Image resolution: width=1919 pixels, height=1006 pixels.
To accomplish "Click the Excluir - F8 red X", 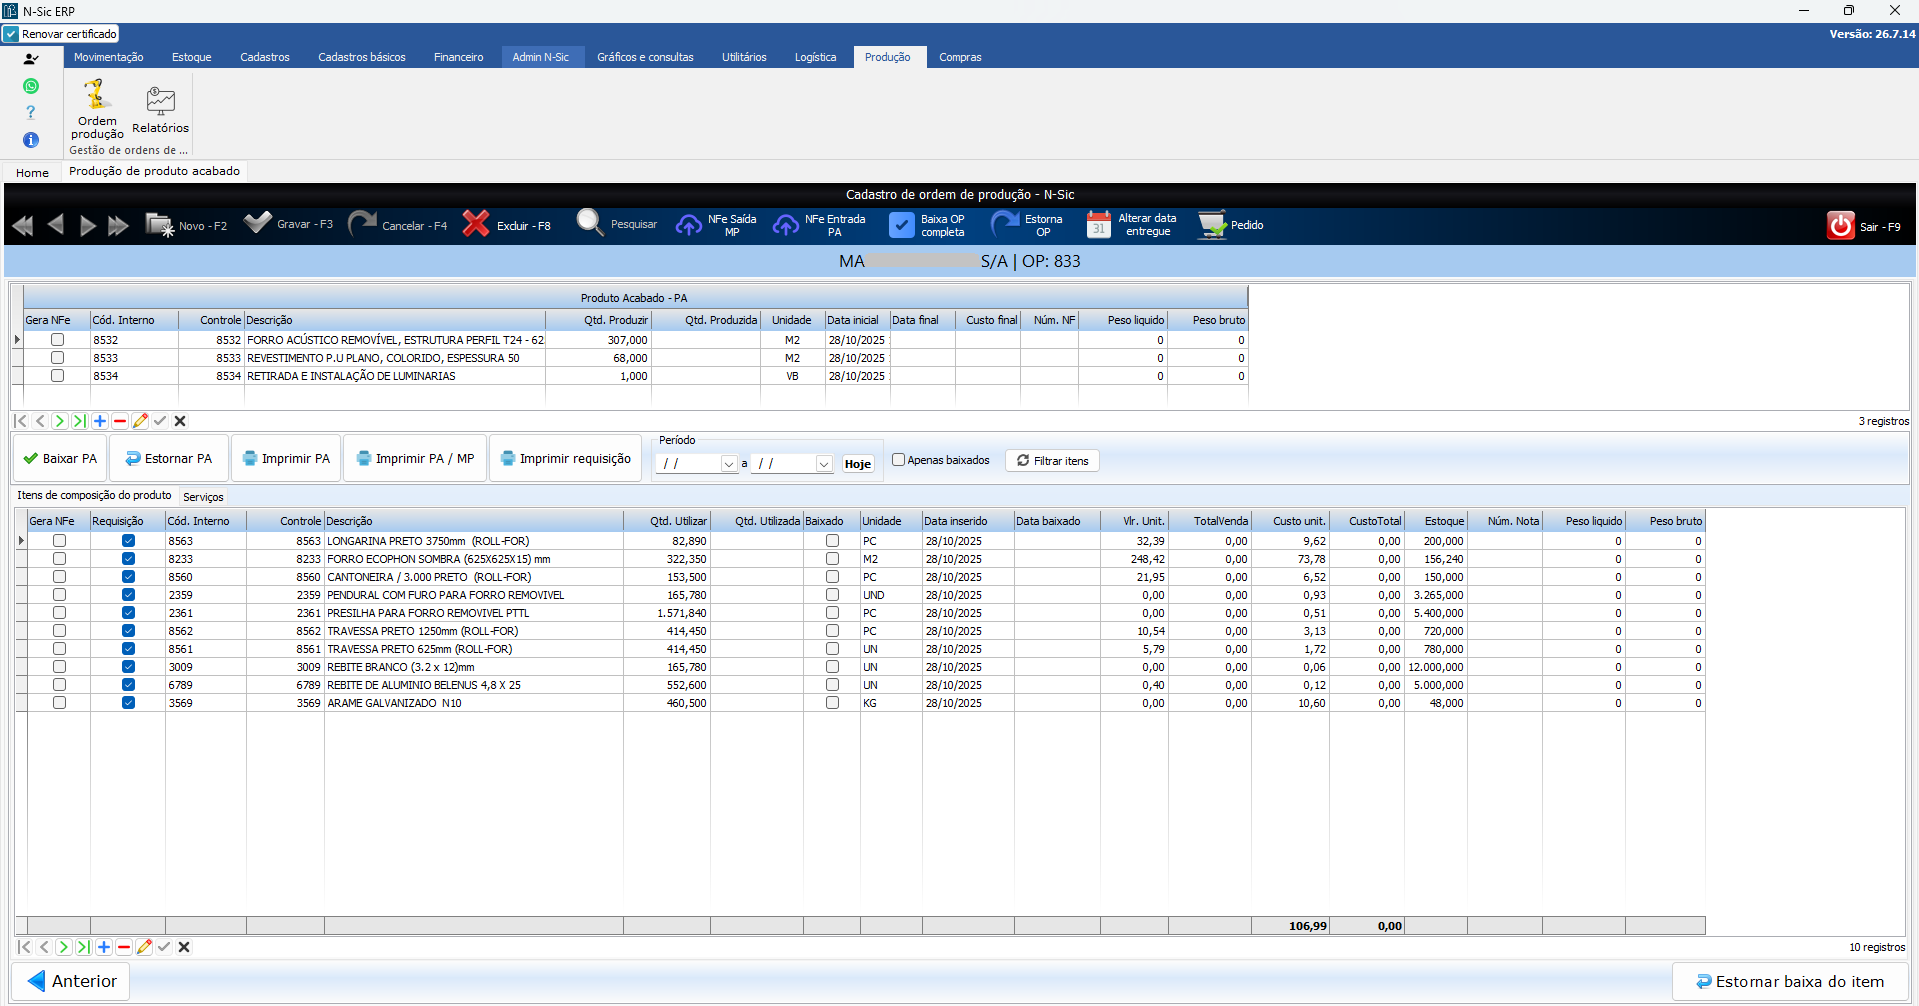I will [x=476, y=224].
